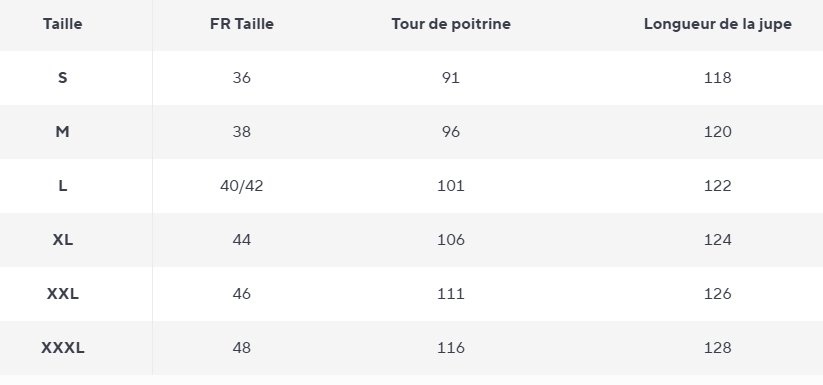Select the XL size row label

click(62, 240)
